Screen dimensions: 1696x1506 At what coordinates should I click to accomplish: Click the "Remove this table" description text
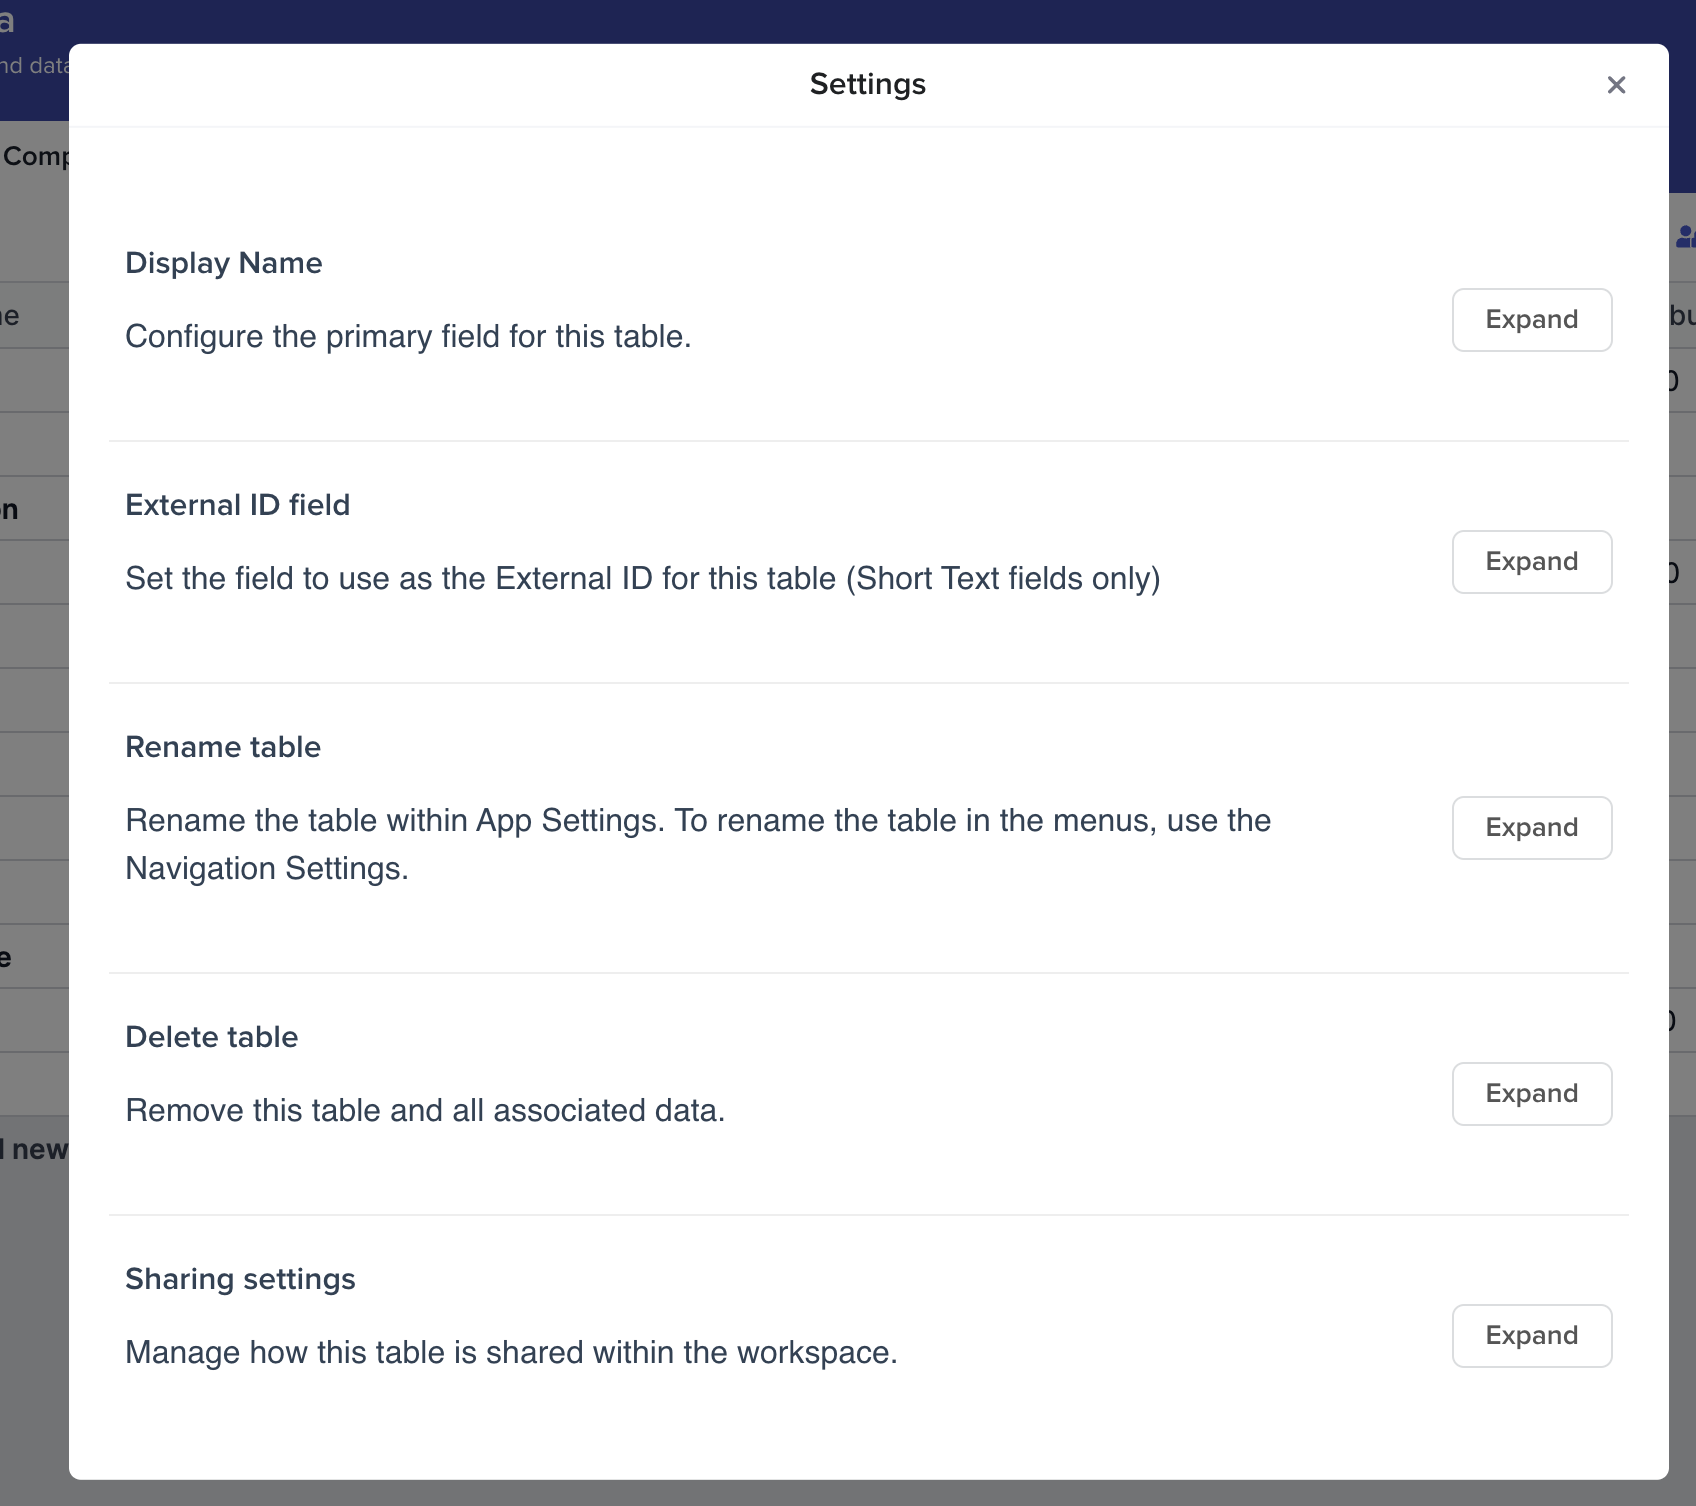pyautogui.click(x=425, y=1111)
